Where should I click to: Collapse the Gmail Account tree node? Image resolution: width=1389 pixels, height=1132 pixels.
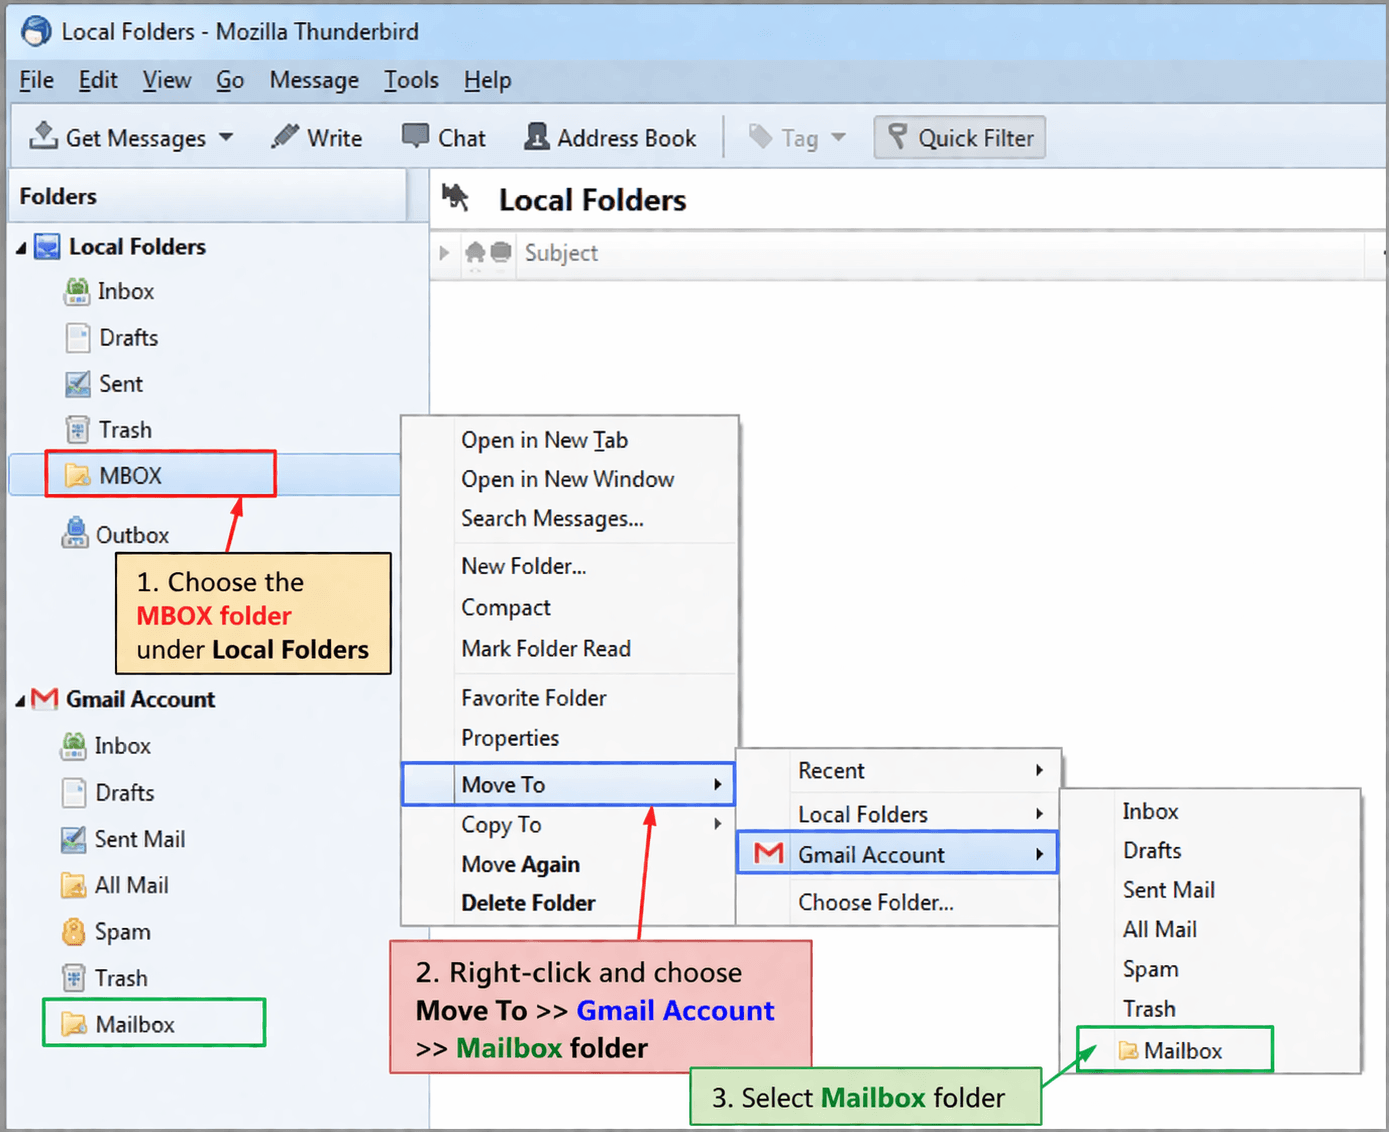click(21, 701)
